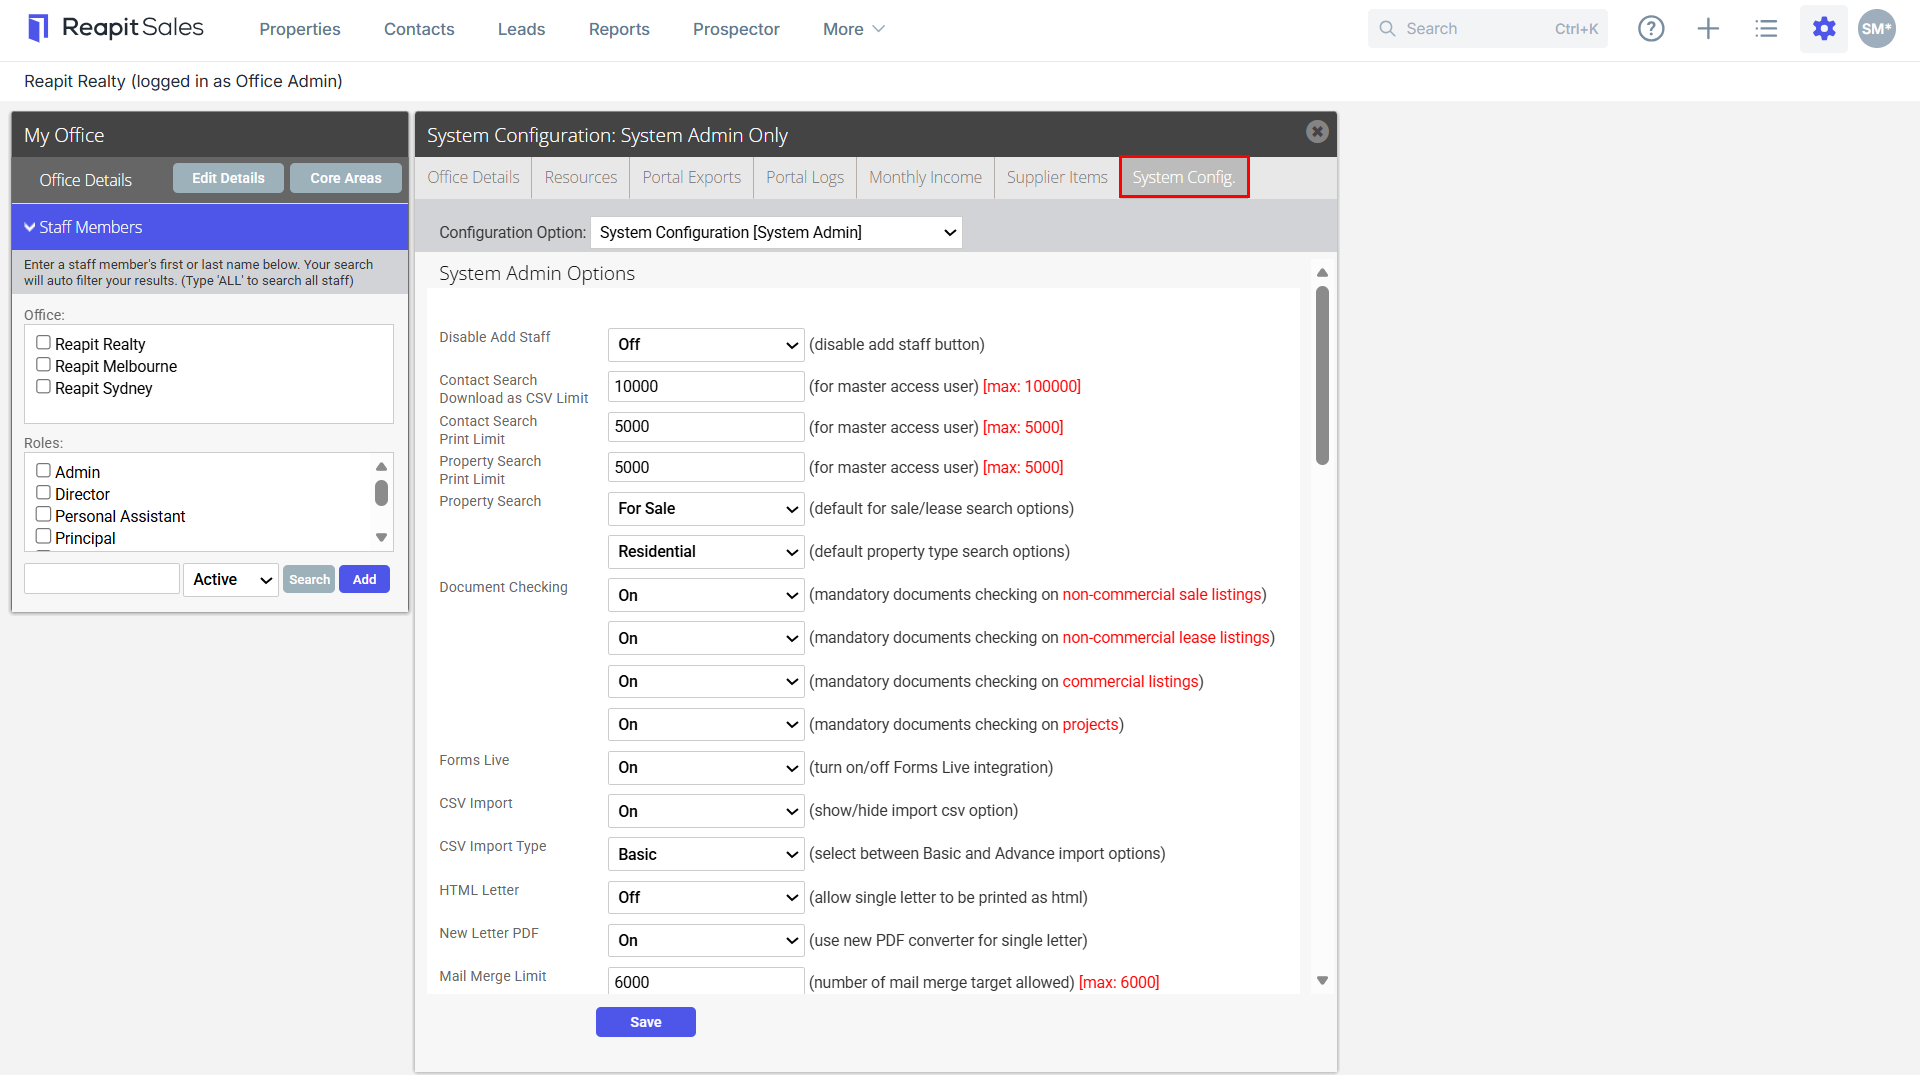
Task: Check the Admin role checkbox
Action: (43, 471)
